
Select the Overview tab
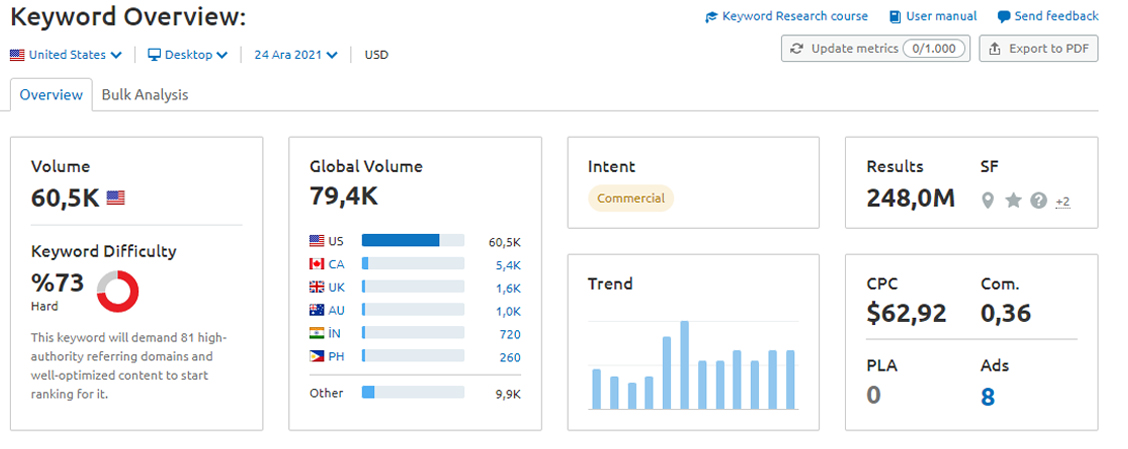[x=51, y=95]
